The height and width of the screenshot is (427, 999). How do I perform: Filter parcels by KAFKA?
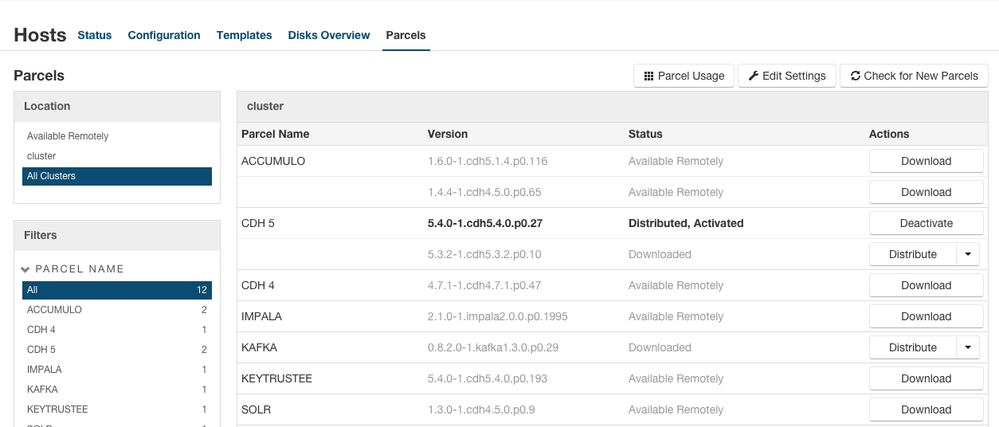tap(117, 389)
